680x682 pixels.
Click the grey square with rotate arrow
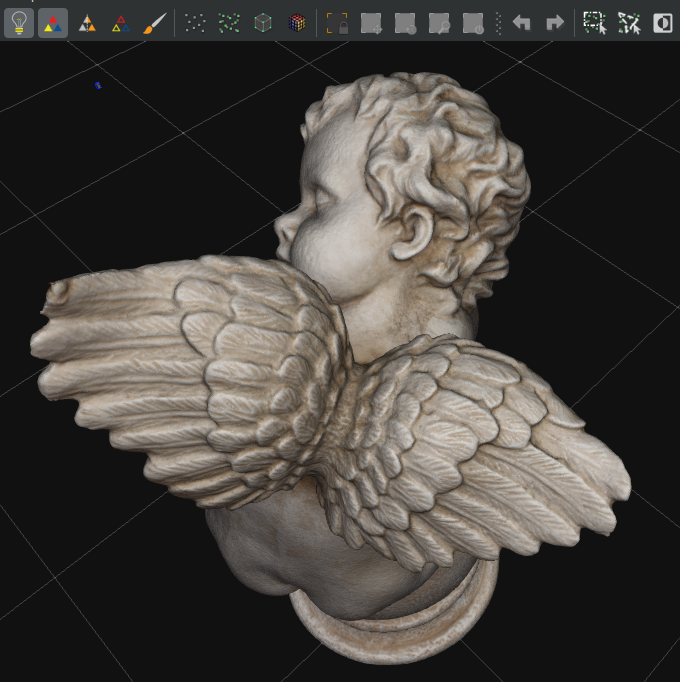pyautogui.click(x=405, y=23)
